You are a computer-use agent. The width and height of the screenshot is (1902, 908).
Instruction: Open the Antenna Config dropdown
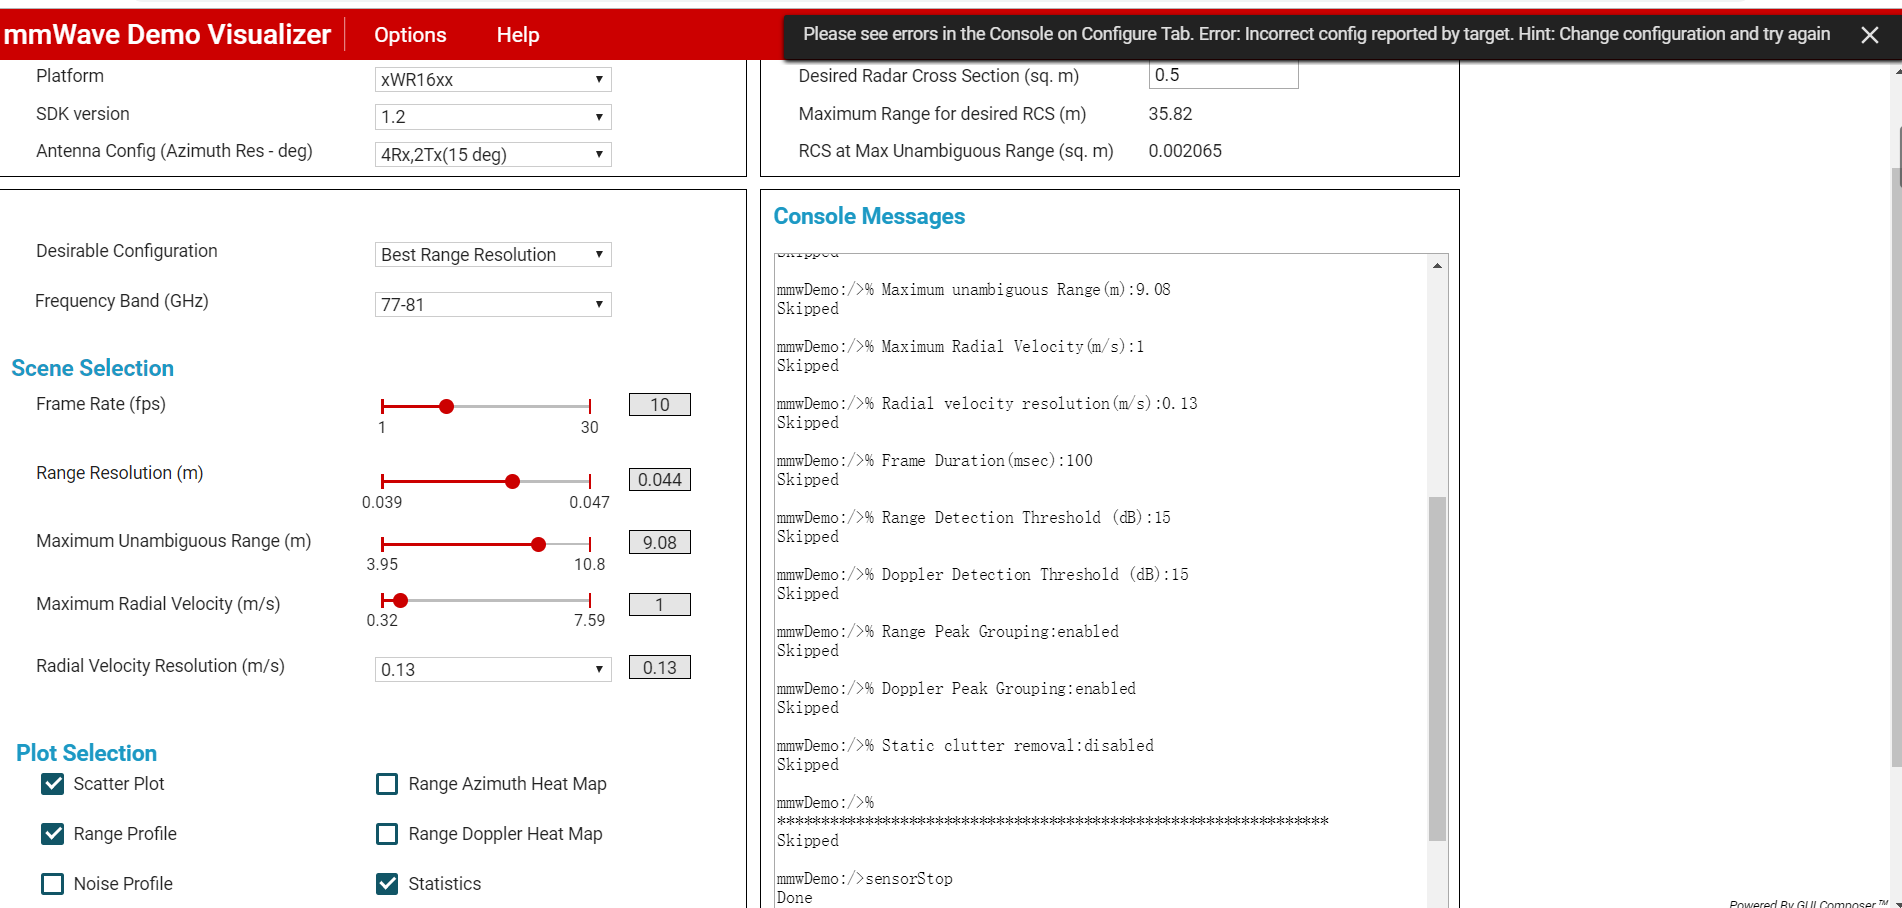(x=493, y=154)
